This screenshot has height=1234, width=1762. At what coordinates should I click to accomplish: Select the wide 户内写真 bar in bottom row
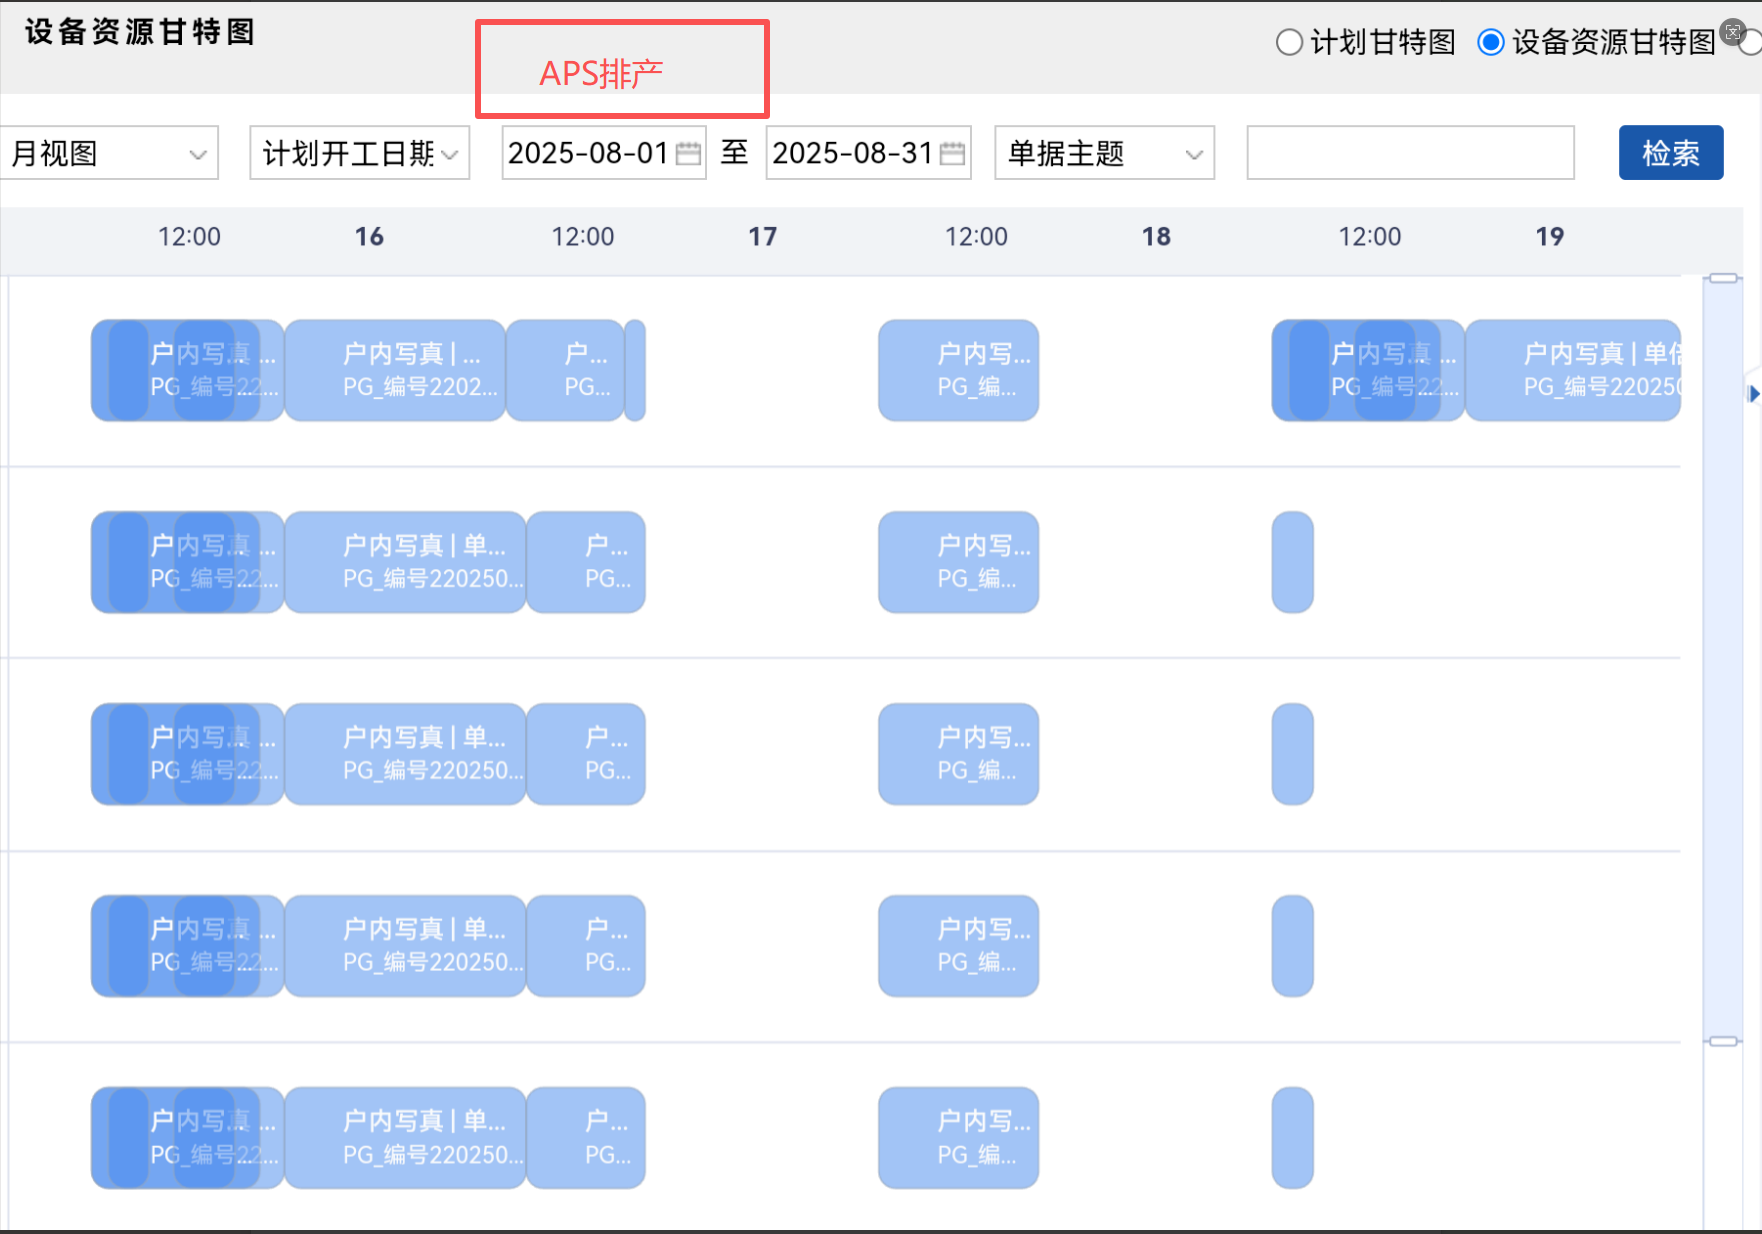tap(405, 1137)
